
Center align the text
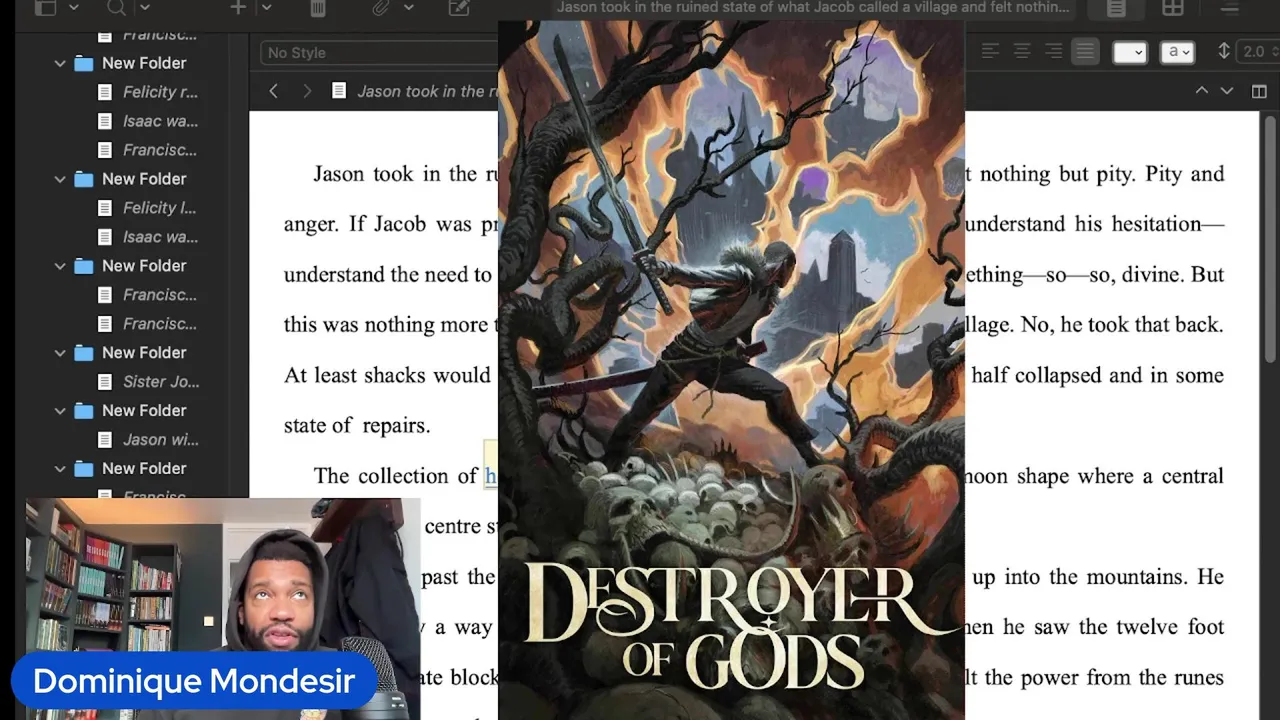pos(1022,51)
